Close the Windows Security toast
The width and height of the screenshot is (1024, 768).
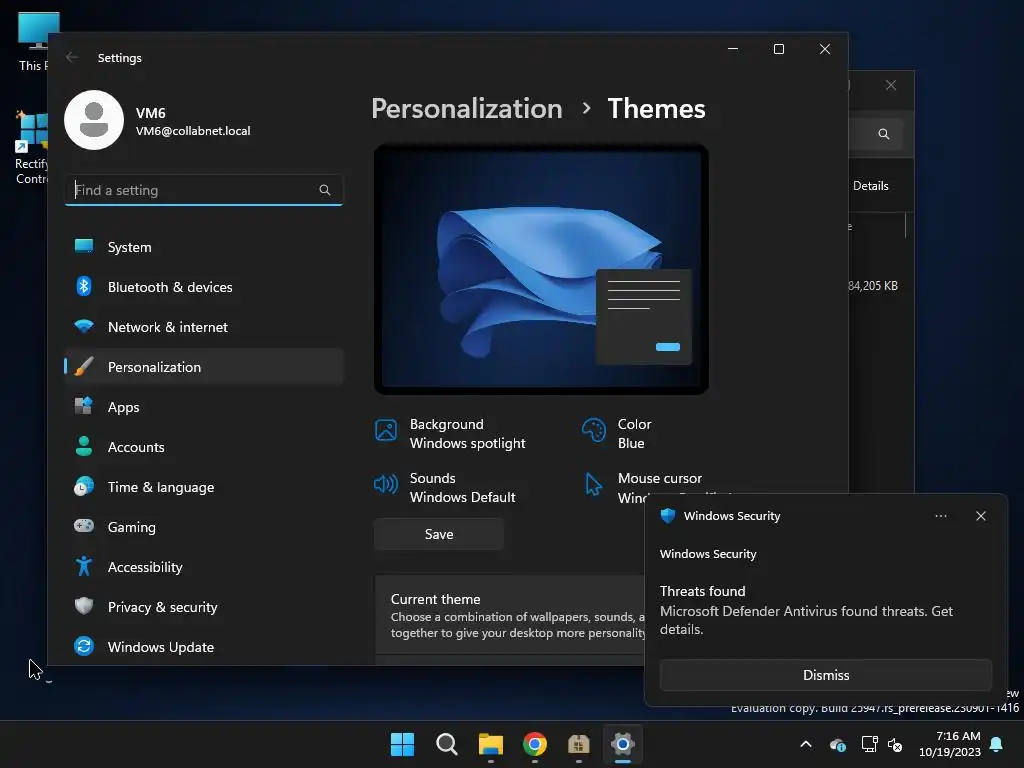[x=981, y=516]
